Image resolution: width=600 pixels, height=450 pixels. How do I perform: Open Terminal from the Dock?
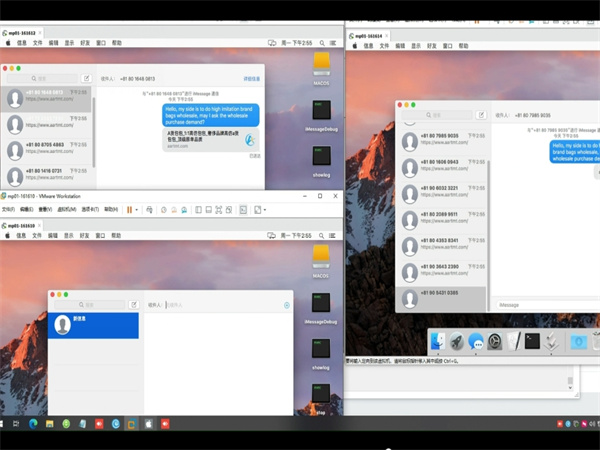click(532, 342)
